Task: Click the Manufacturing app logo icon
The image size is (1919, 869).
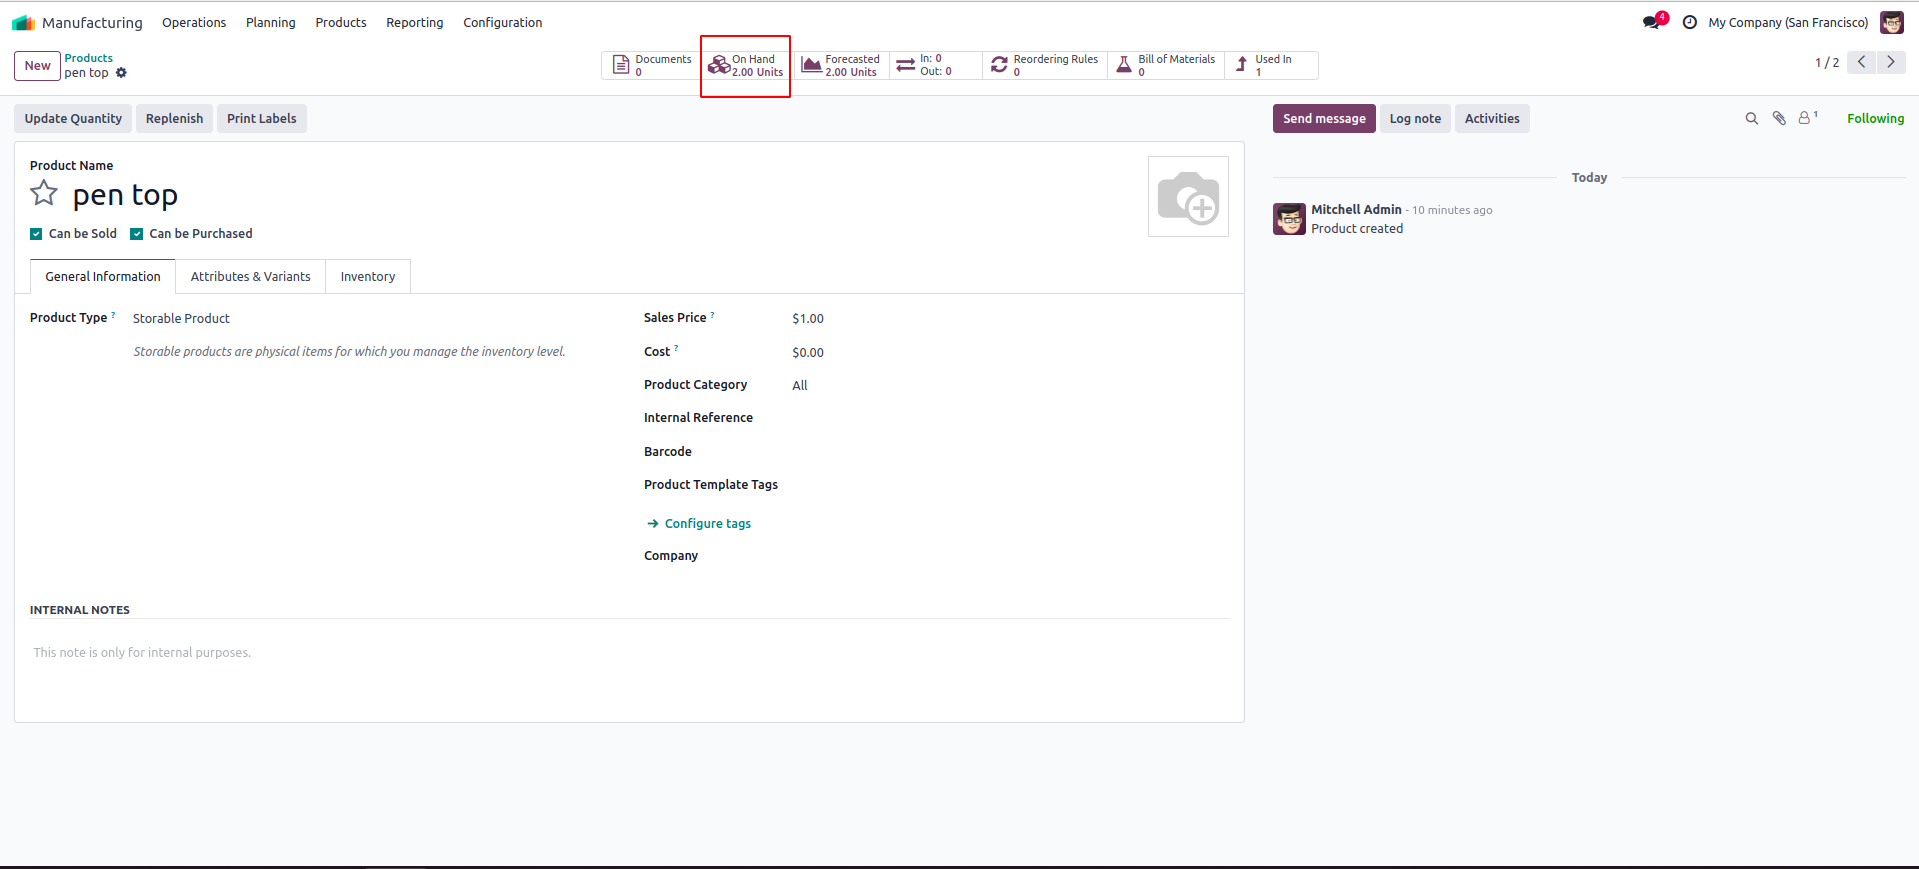Action: coord(23,22)
